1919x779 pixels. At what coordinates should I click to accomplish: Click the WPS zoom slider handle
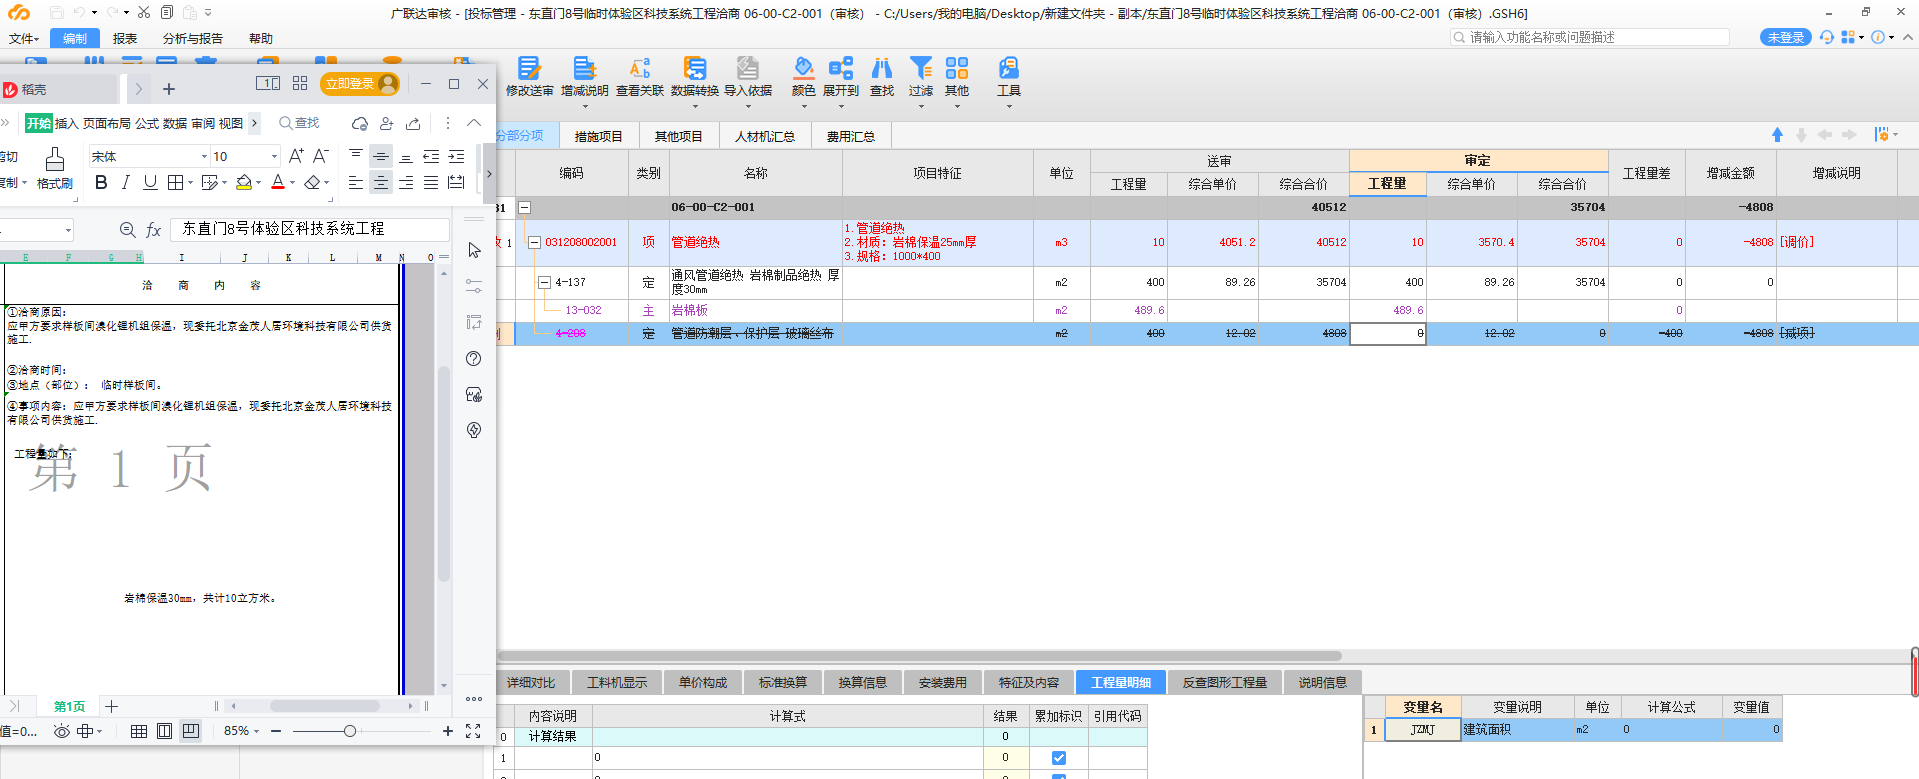click(350, 731)
